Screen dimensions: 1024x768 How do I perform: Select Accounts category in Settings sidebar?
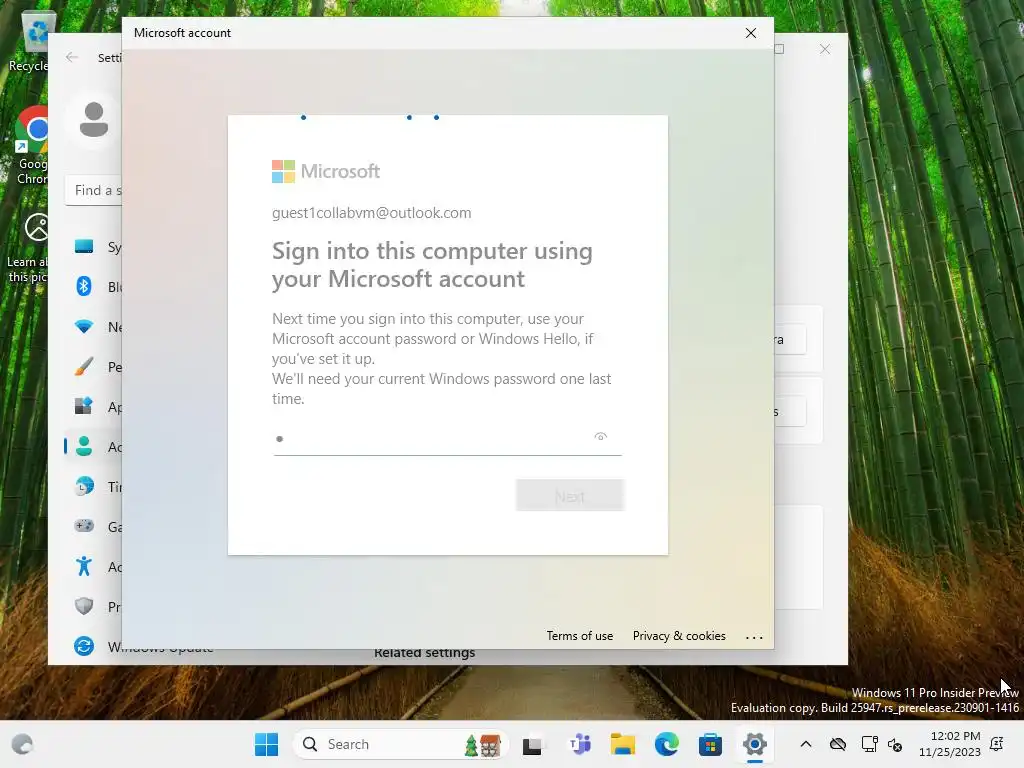point(93,447)
